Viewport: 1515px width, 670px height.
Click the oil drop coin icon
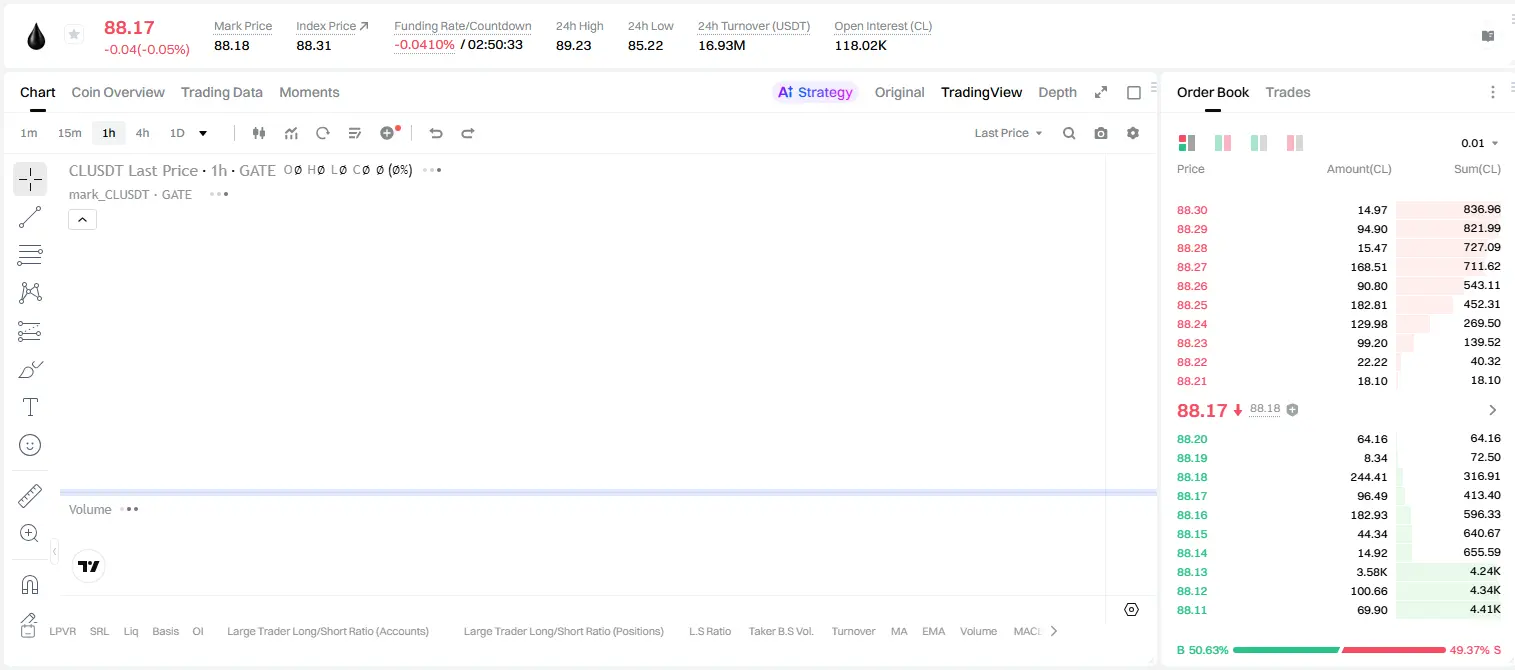click(37, 36)
